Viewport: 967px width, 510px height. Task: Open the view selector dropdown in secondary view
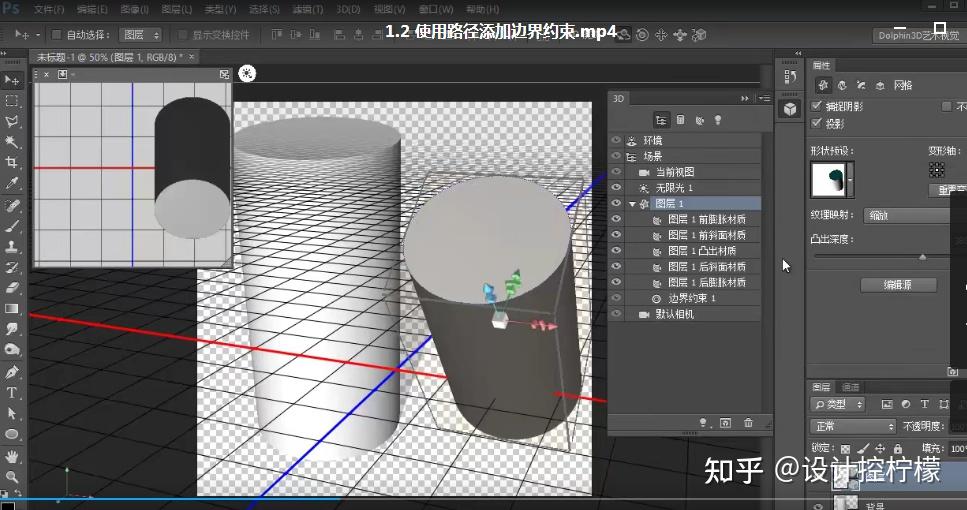click(65, 74)
